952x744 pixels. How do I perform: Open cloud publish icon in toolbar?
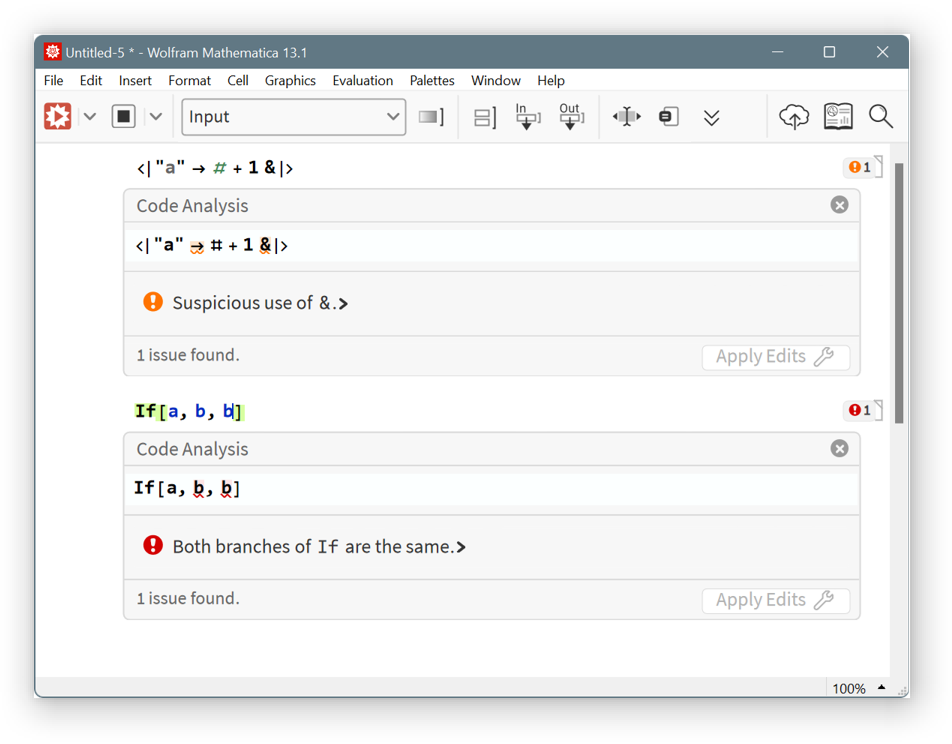coord(794,117)
